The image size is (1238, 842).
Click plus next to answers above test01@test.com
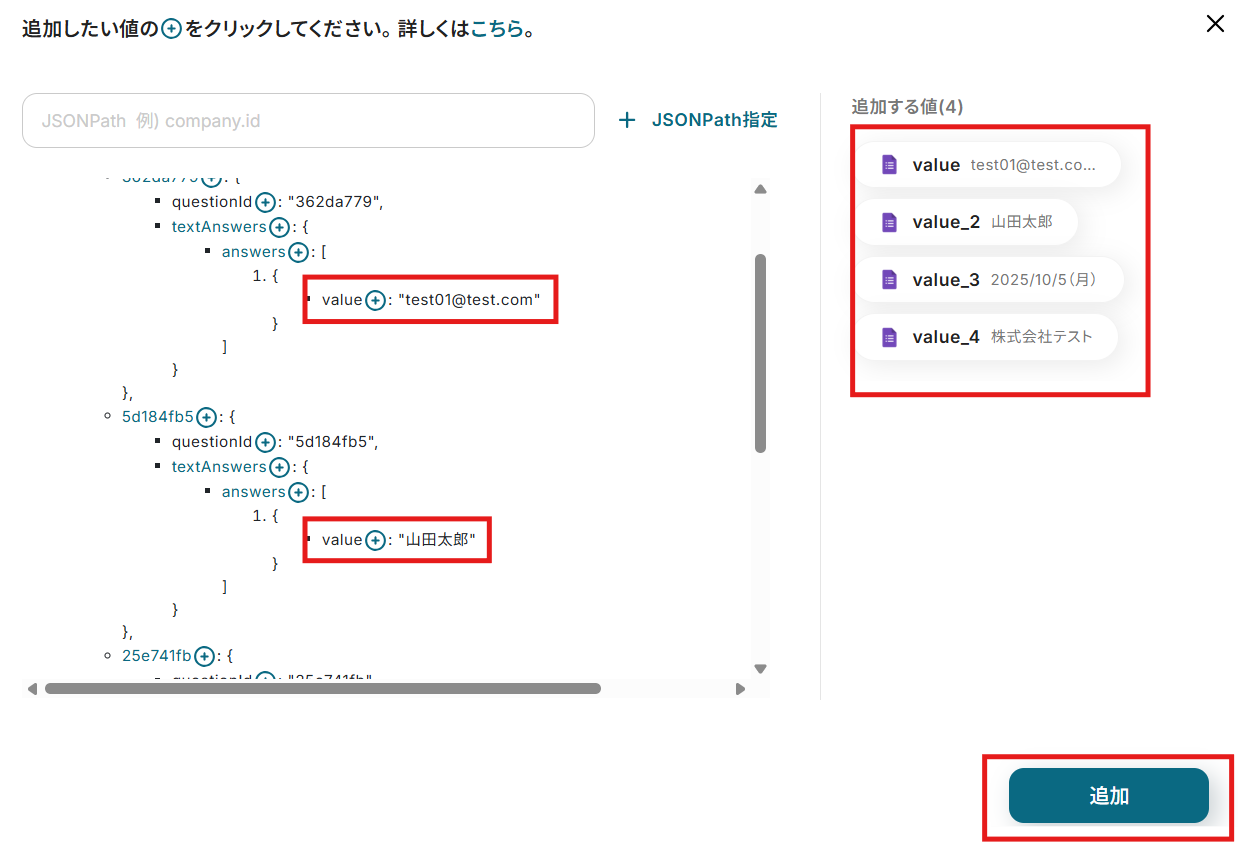(x=298, y=252)
